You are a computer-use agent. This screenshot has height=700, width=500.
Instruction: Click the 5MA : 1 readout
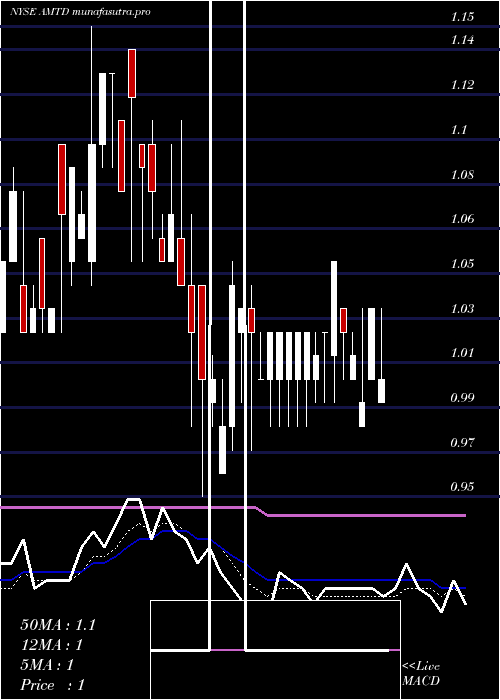point(47,665)
